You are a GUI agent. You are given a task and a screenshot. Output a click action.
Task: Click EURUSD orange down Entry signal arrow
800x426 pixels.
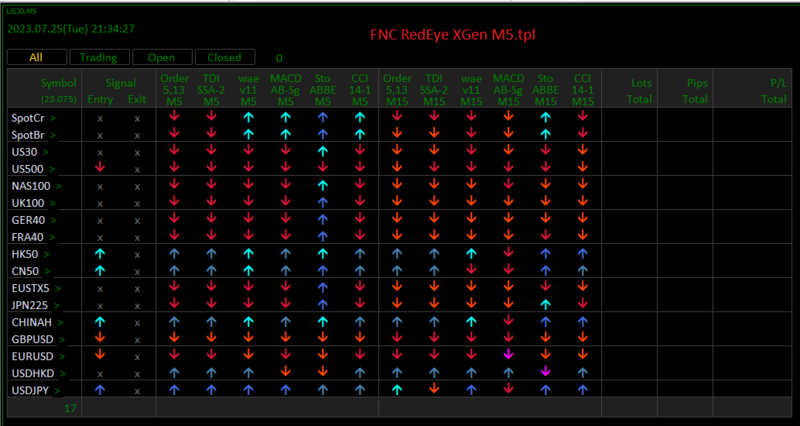pos(100,354)
